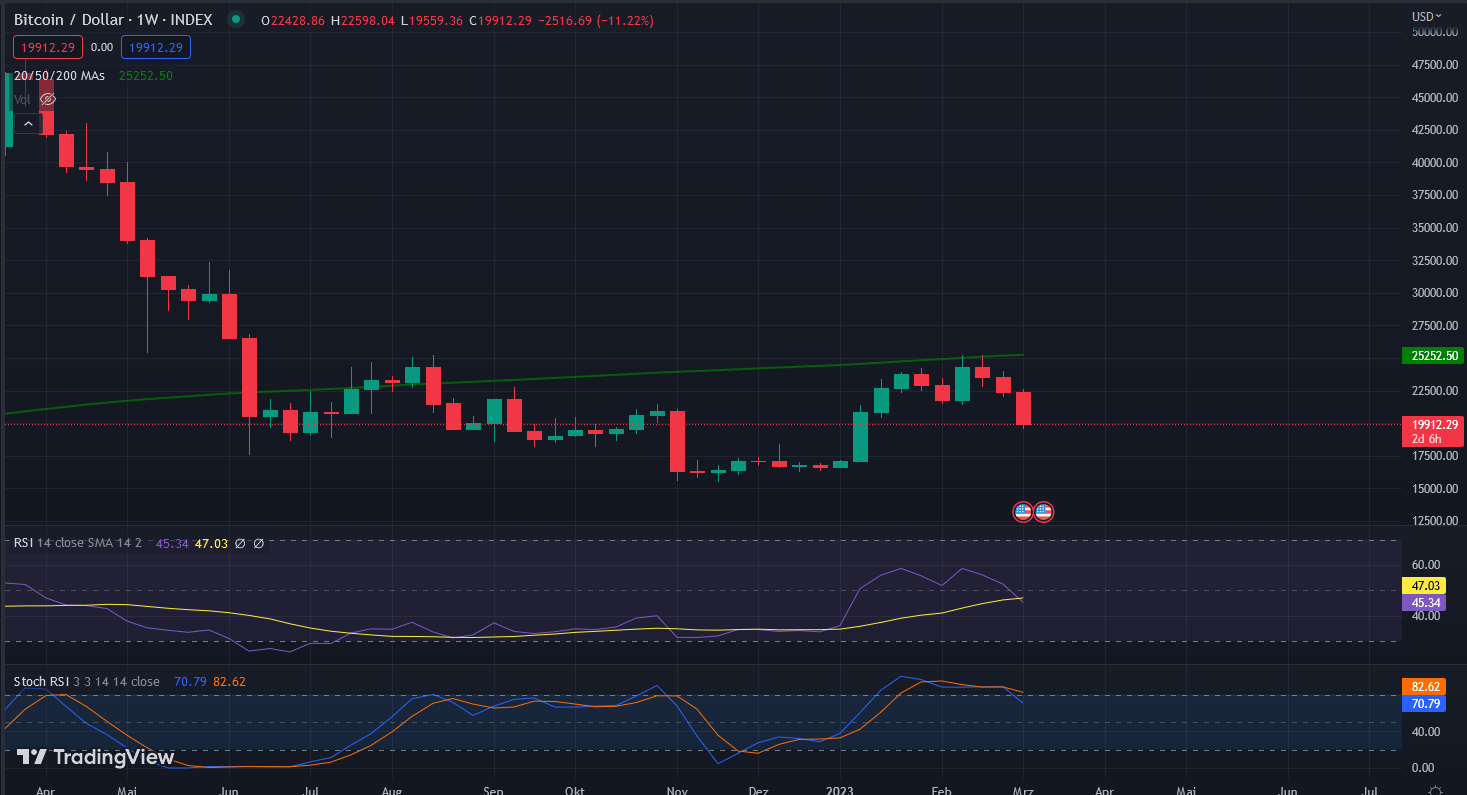Click the green market status dot
Image resolution: width=1467 pixels, height=795 pixels.
(x=235, y=20)
